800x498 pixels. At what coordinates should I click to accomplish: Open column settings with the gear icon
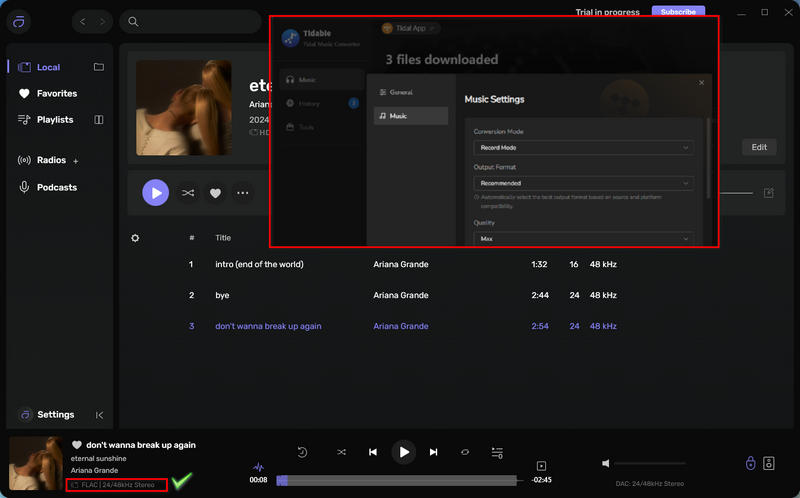[135, 238]
